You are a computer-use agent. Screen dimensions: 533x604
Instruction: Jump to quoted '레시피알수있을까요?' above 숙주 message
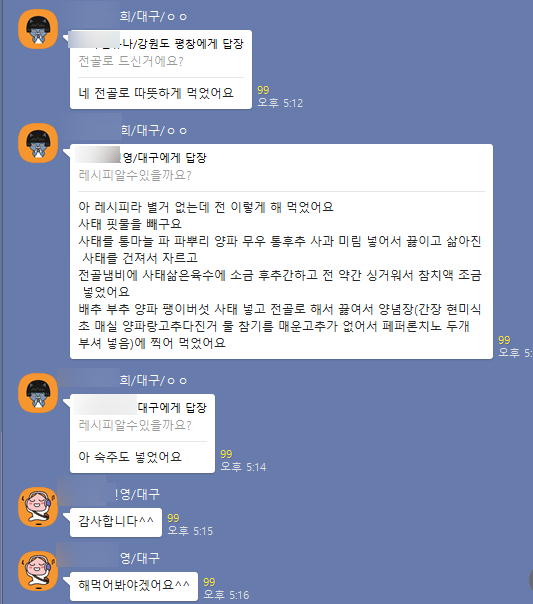click(x=135, y=425)
